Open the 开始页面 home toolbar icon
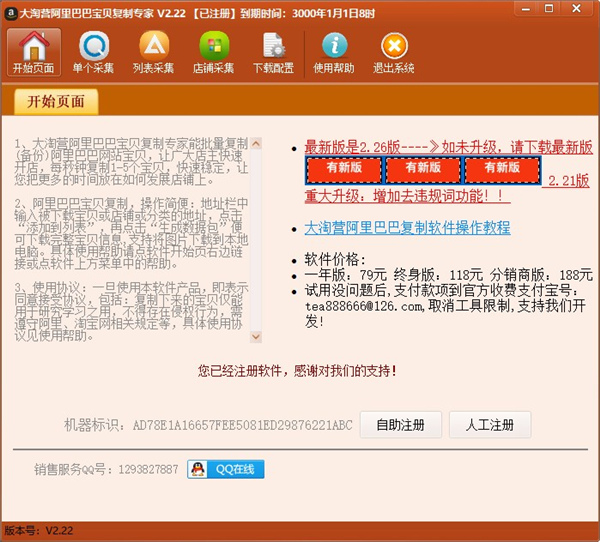 pyautogui.click(x=34, y=52)
